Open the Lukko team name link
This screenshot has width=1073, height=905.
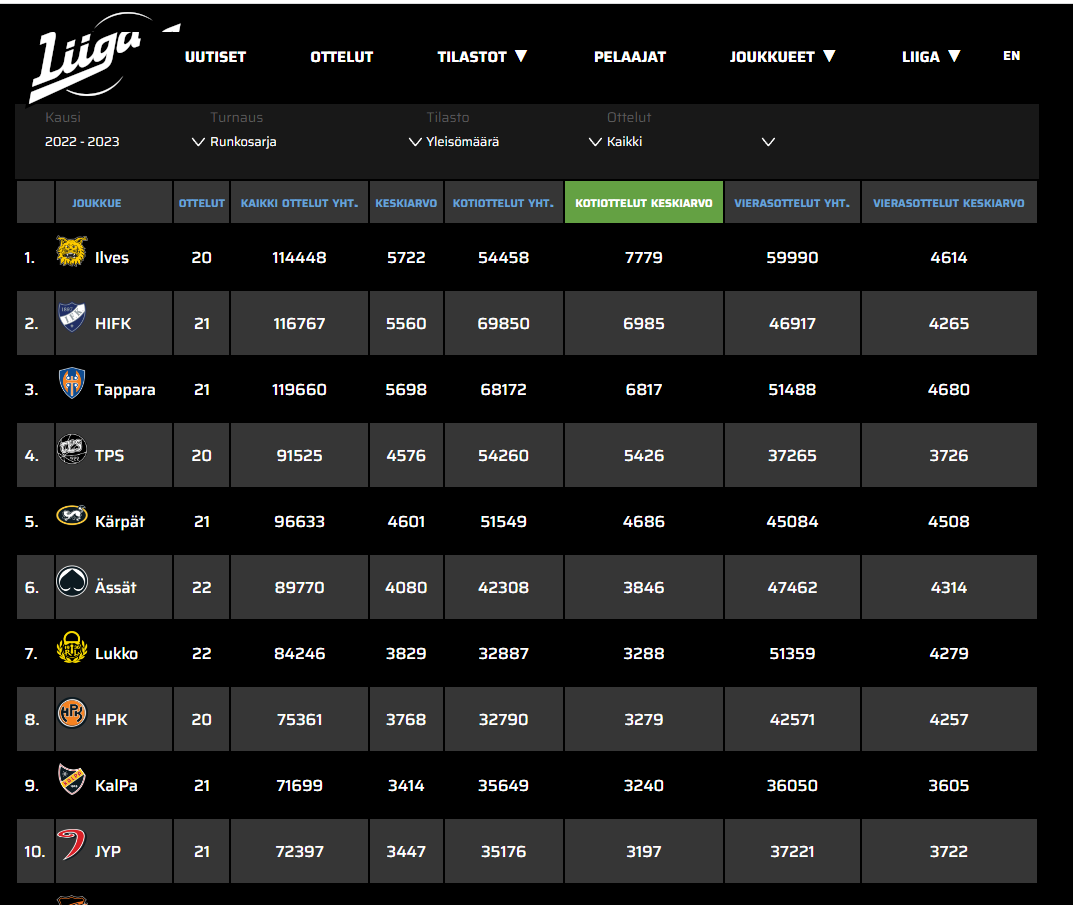(x=116, y=654)
